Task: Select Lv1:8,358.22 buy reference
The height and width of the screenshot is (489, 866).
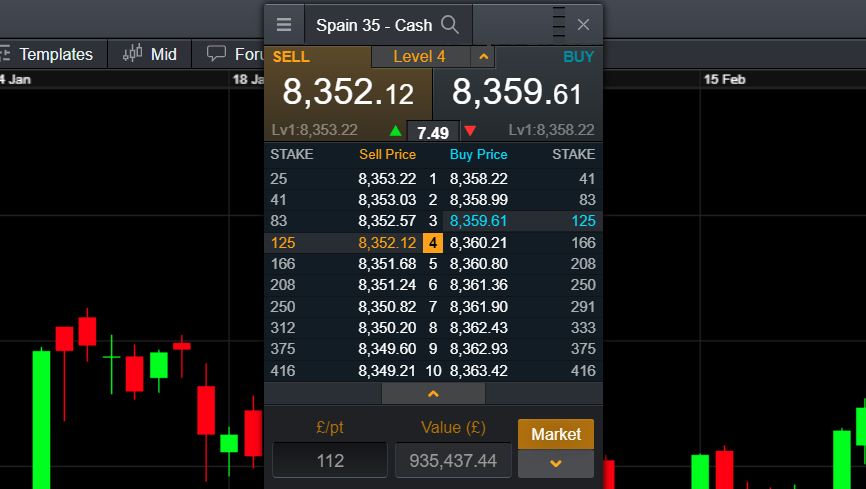Action: [x=551, y=130]
